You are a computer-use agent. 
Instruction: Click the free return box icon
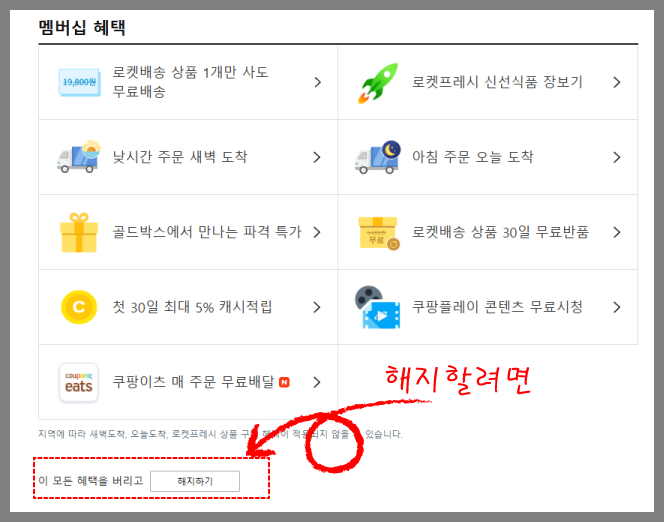[379, 233]
